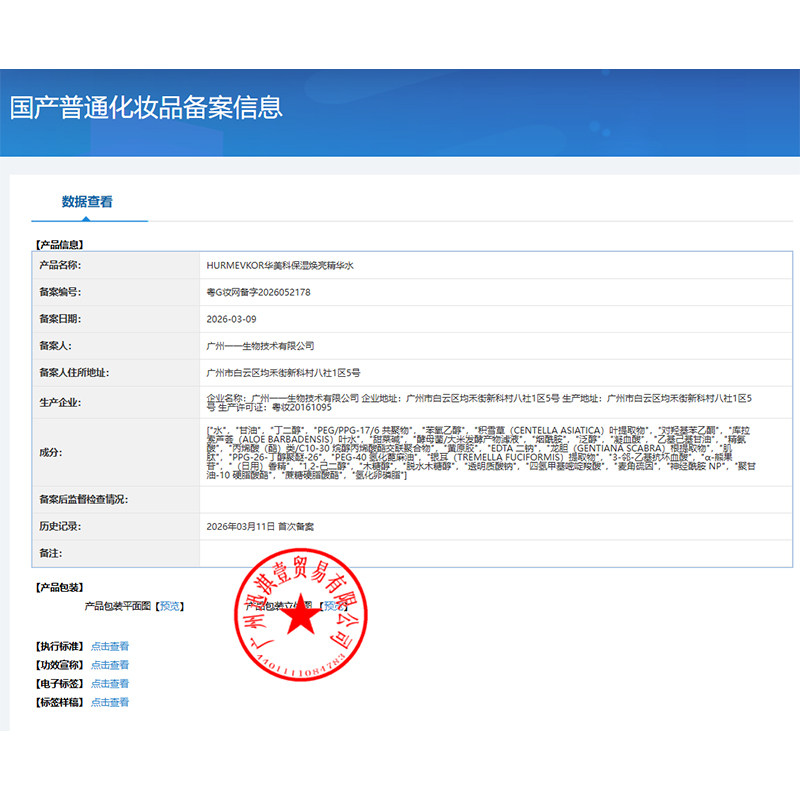Image resolution: width=800 pixels, height=800 pixels.
Task: Open 点击查看 link beside 功效宣称
Action: pyautogui.click(x=110, y=665)
